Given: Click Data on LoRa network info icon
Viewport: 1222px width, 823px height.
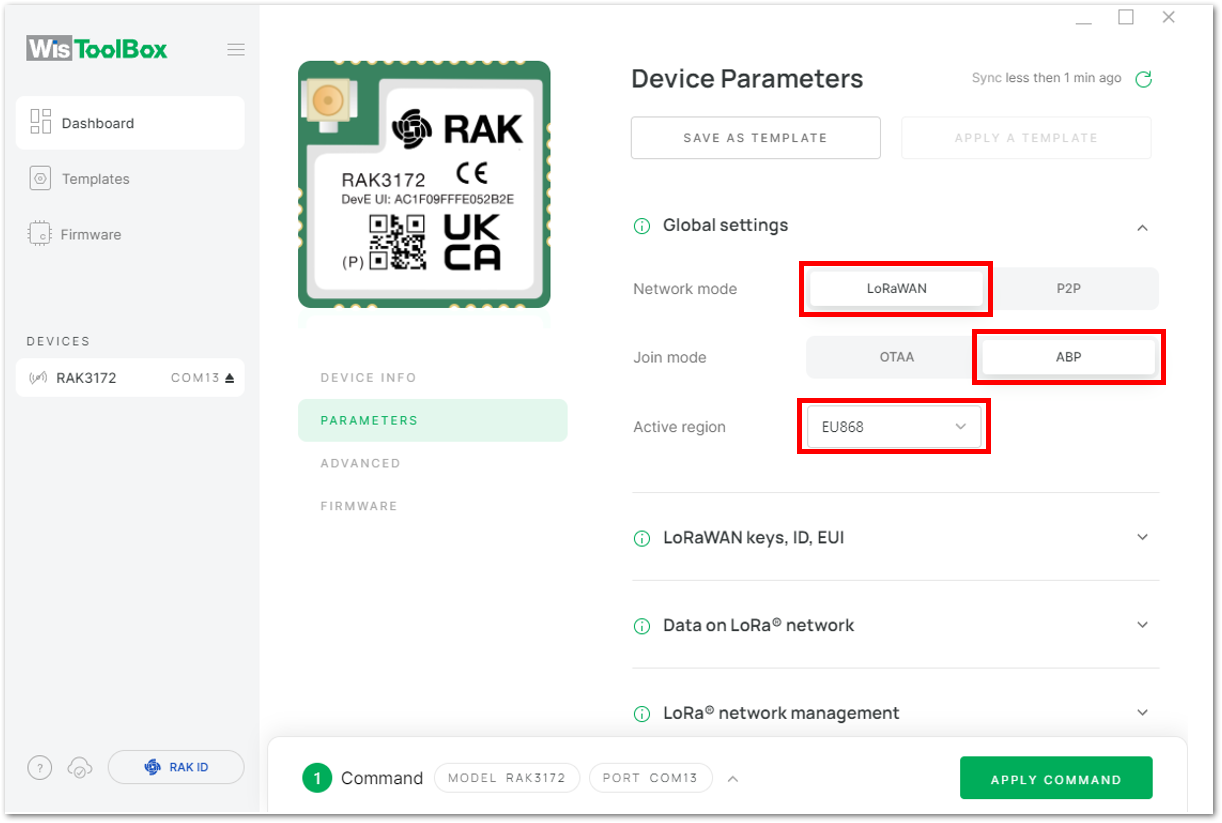Looking at the screenshot, I should click(642, 626).
